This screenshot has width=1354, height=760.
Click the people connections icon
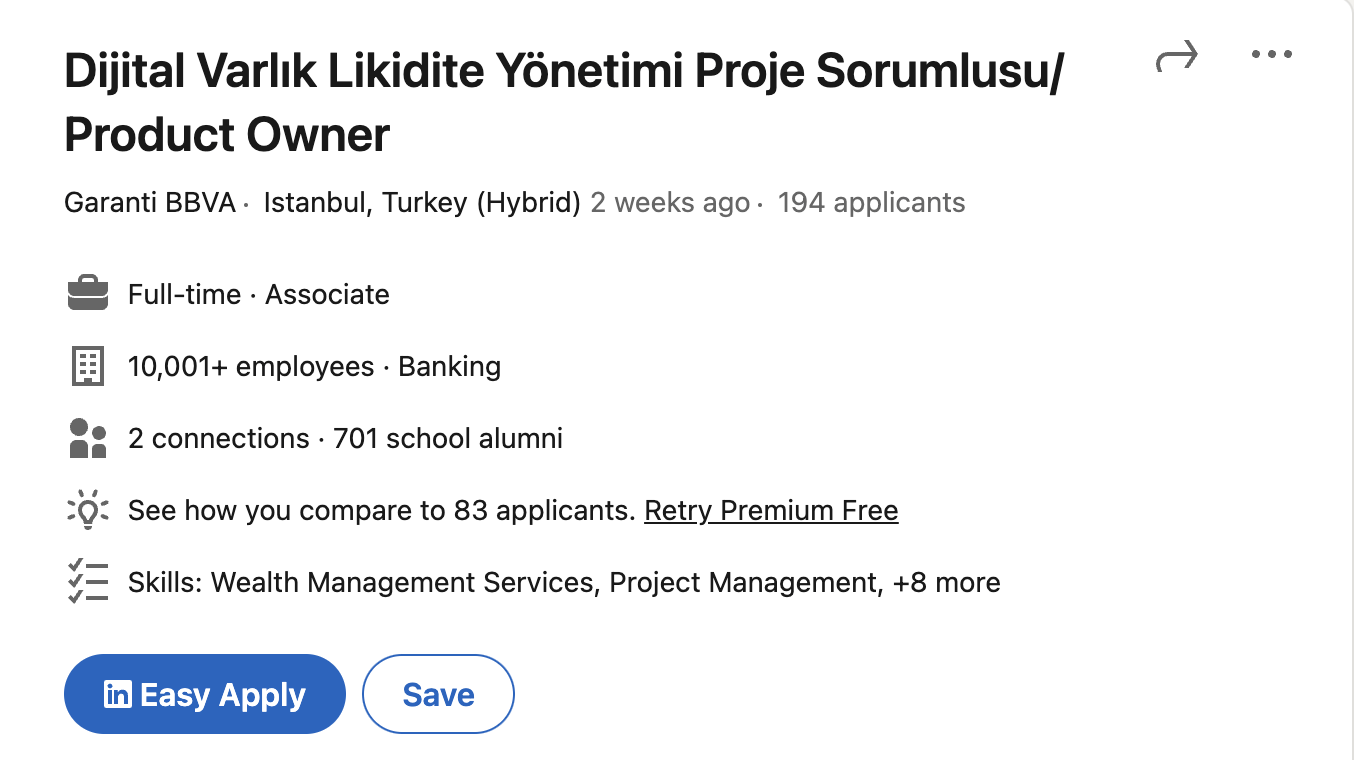click(88, 438)
